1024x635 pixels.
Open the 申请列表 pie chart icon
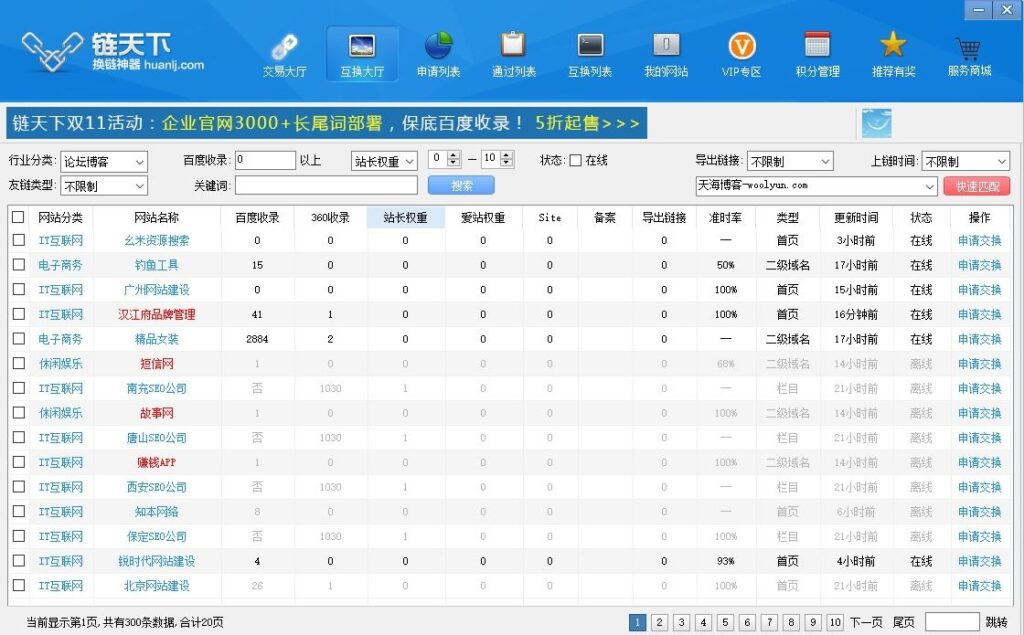click(x=438, y=55)
